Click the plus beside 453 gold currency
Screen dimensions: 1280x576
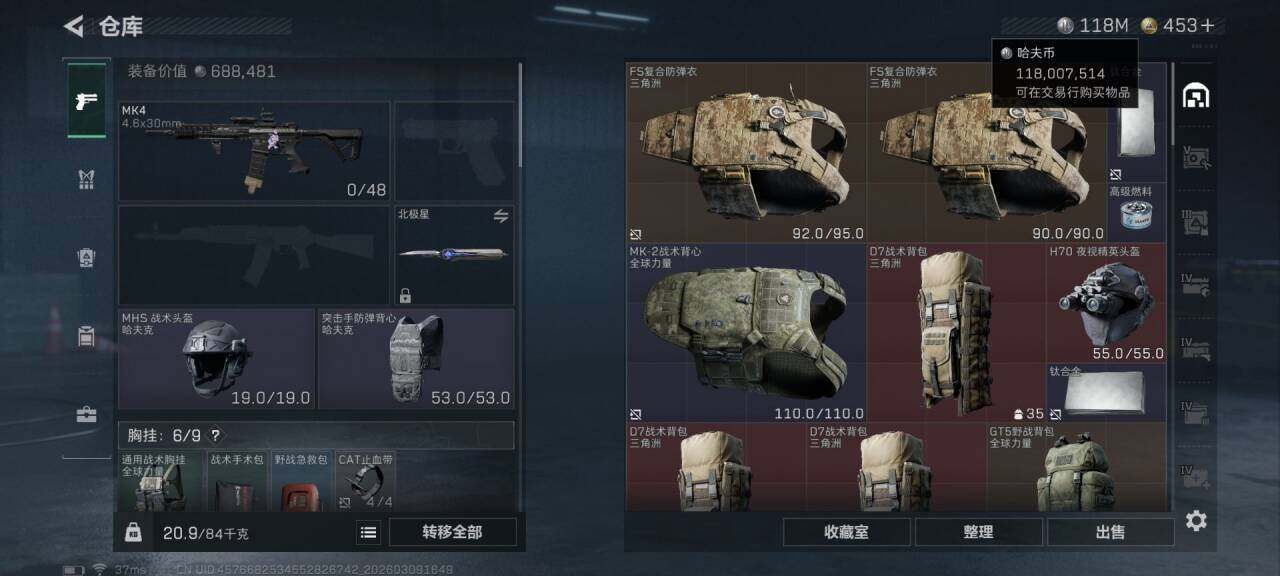tap(1207, 26)
